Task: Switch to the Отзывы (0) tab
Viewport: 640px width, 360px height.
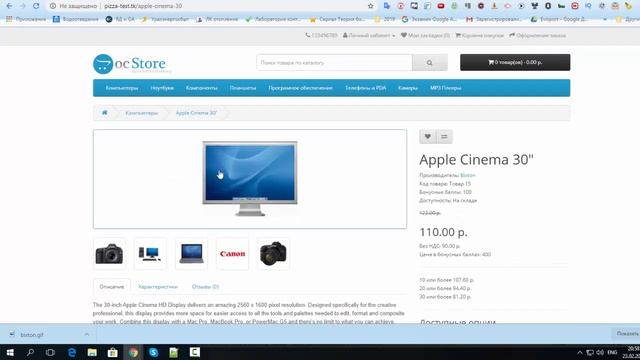Action: click(x=205, y=287)
